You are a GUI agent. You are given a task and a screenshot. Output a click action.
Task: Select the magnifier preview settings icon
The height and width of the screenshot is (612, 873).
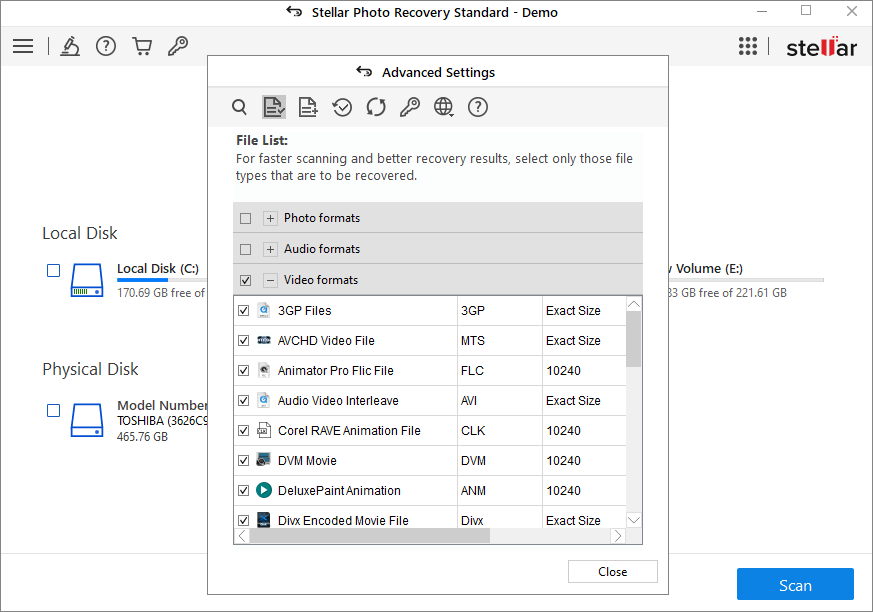[239, 107]
